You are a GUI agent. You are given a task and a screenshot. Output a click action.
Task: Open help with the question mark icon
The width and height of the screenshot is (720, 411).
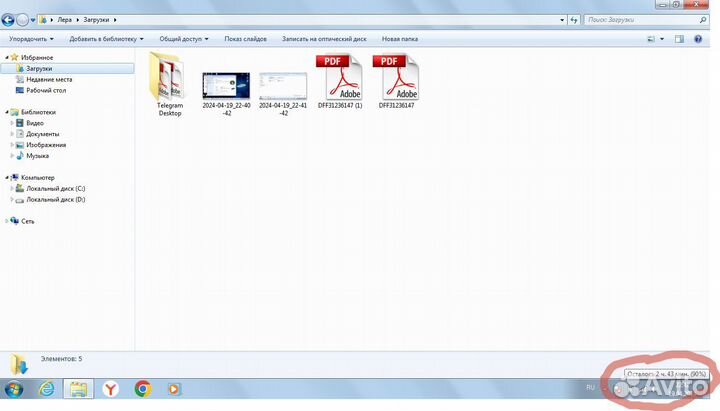pos(698,39)
